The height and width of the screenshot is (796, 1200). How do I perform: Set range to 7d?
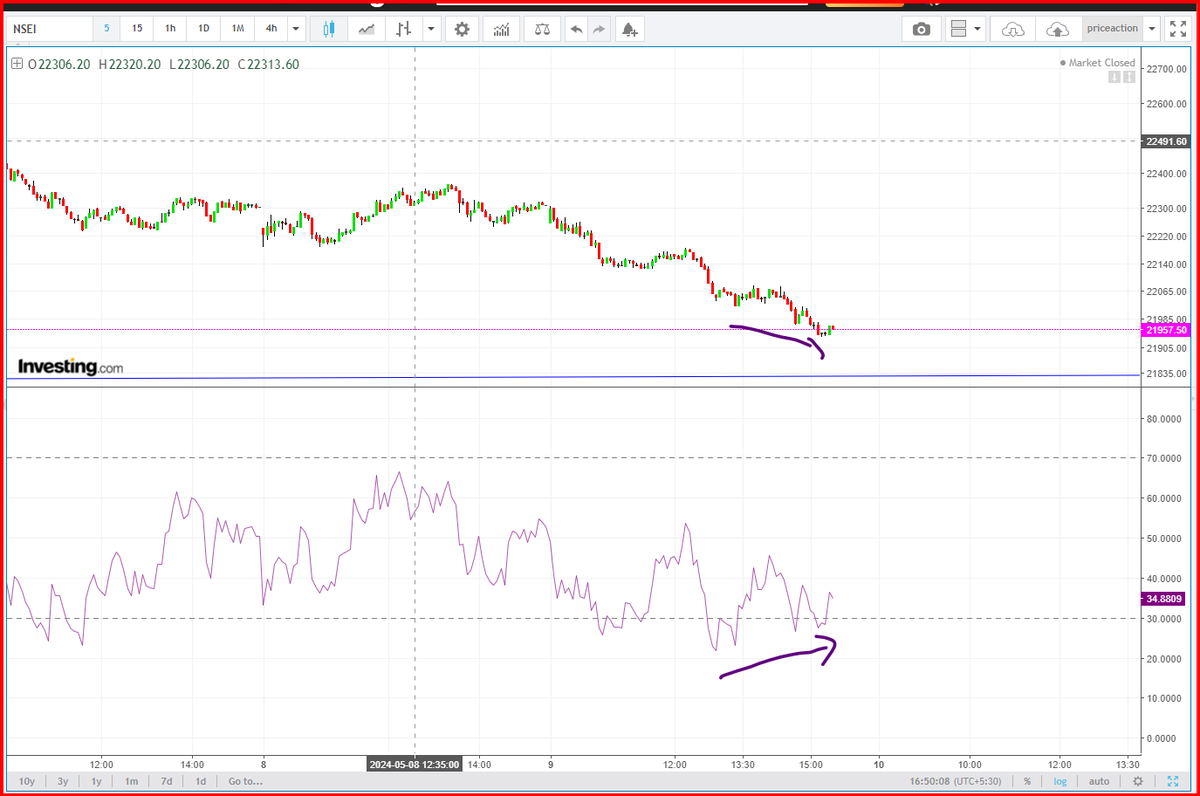(x=166, y=781)
